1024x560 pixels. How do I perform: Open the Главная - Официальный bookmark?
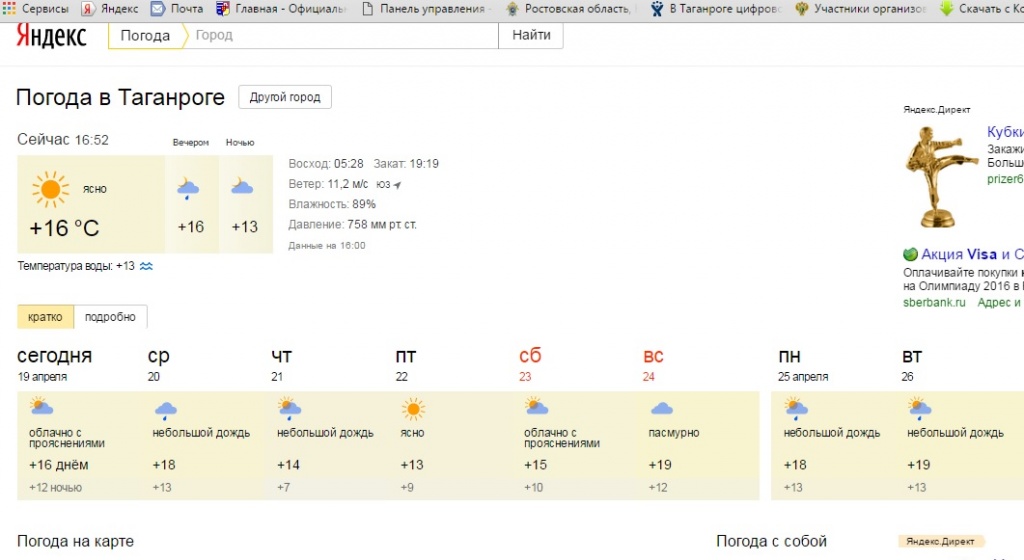281,8
